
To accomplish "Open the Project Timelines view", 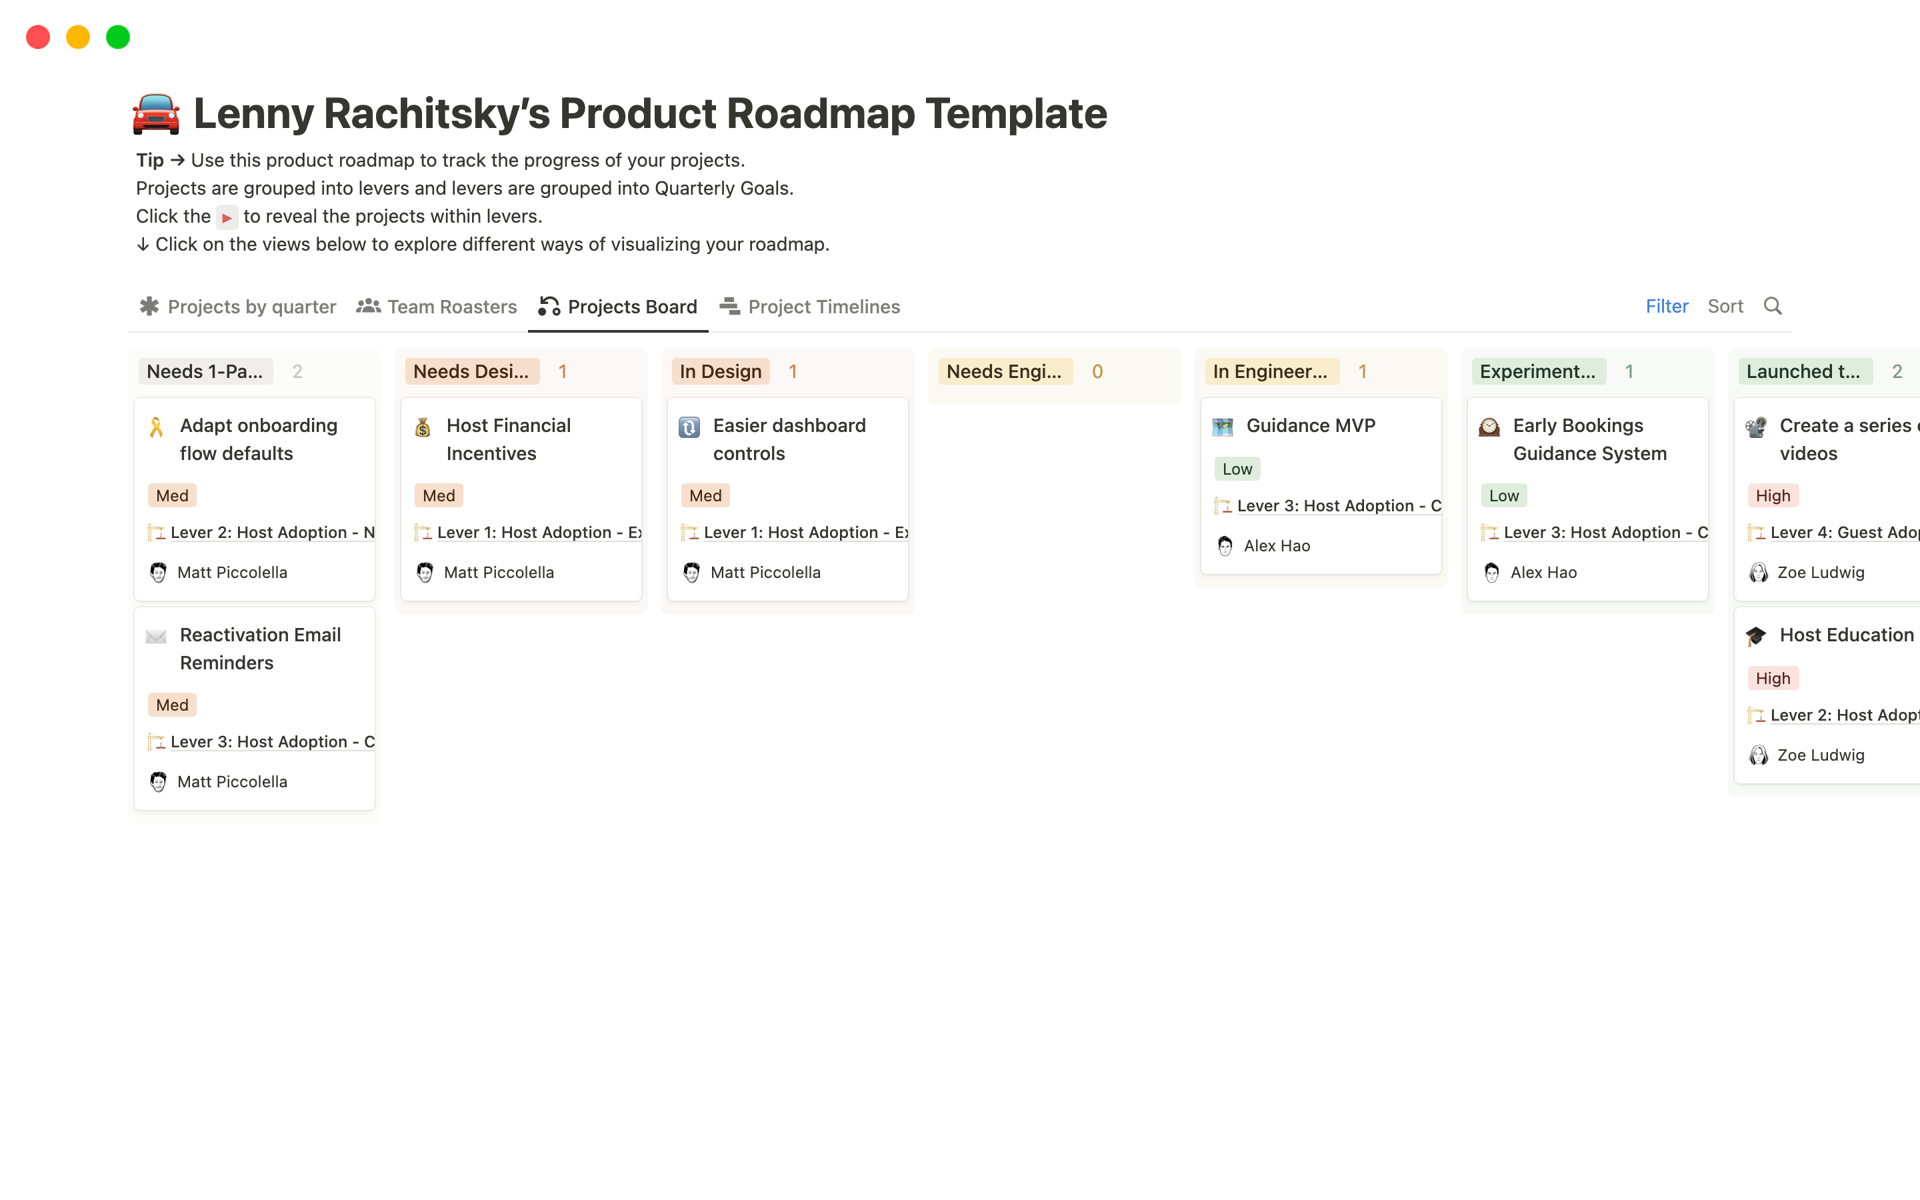I will [810, 307].
